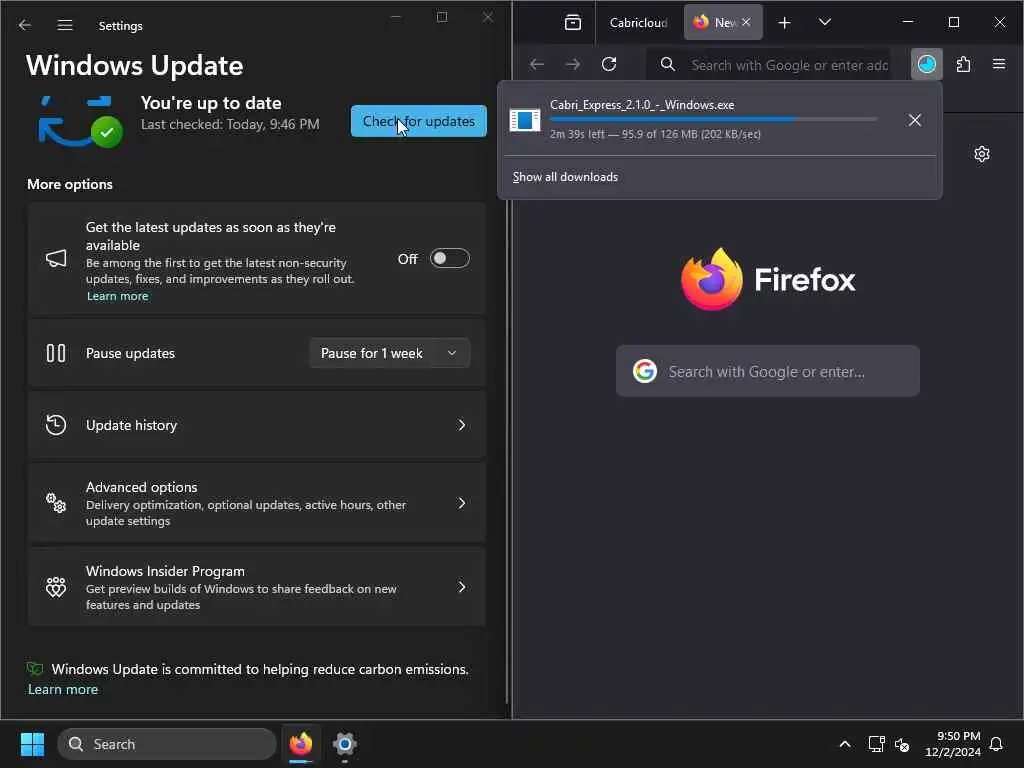
Task: Open new tab personalization gear in Firefox
Action: tap(982, 154)
